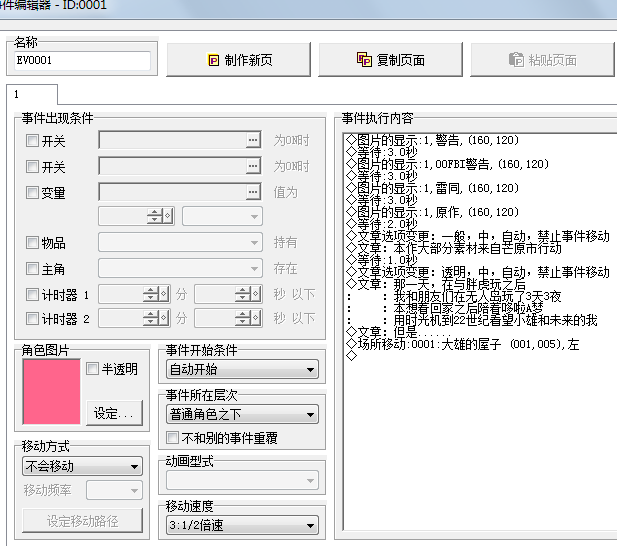Viewport: 617px width, 546px height.
Task: Enable the second 开关 condition checkbox
Action: pyautogui.click(x=32, y=166)
